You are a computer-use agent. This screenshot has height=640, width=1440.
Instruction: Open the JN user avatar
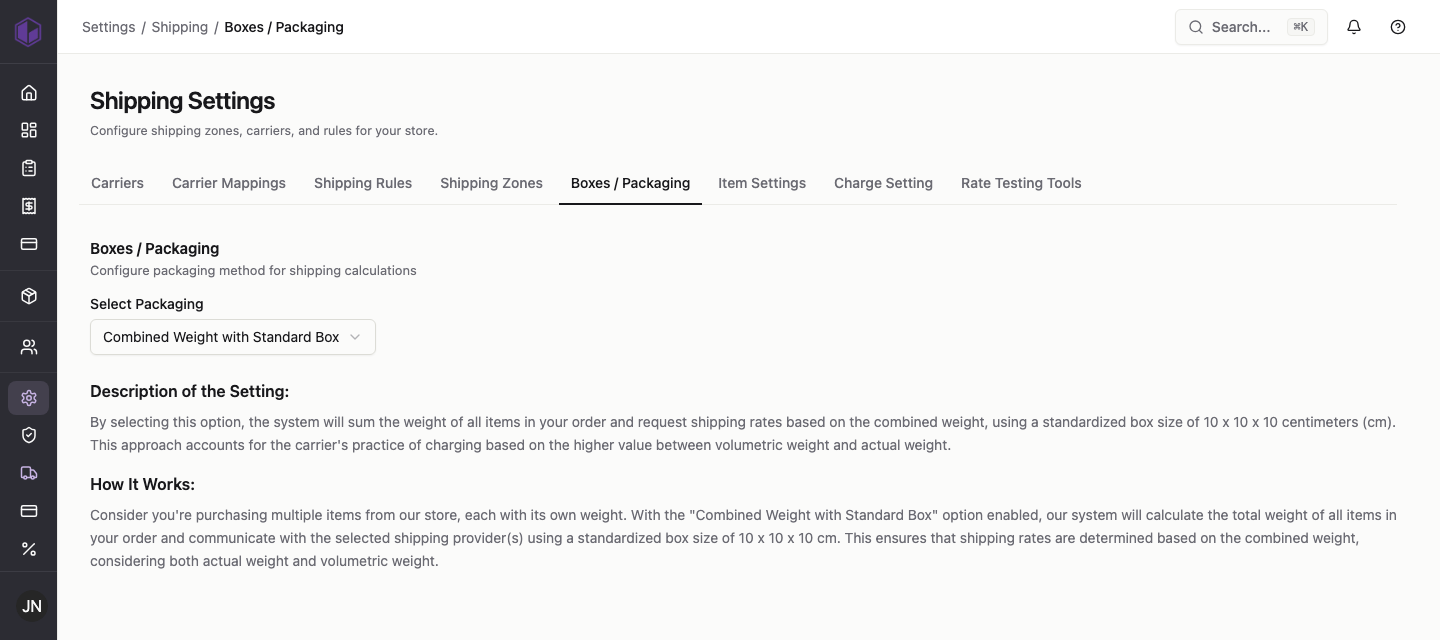(x=32, y=606)
